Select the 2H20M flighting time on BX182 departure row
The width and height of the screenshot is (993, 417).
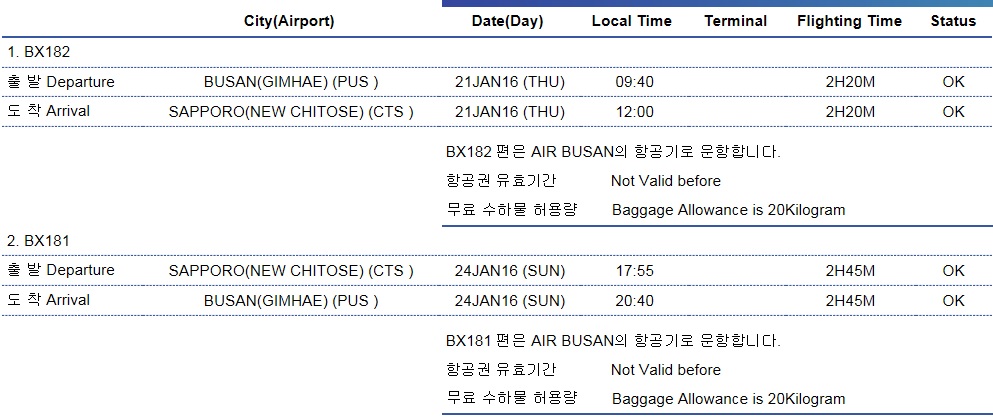pos(850,82)
